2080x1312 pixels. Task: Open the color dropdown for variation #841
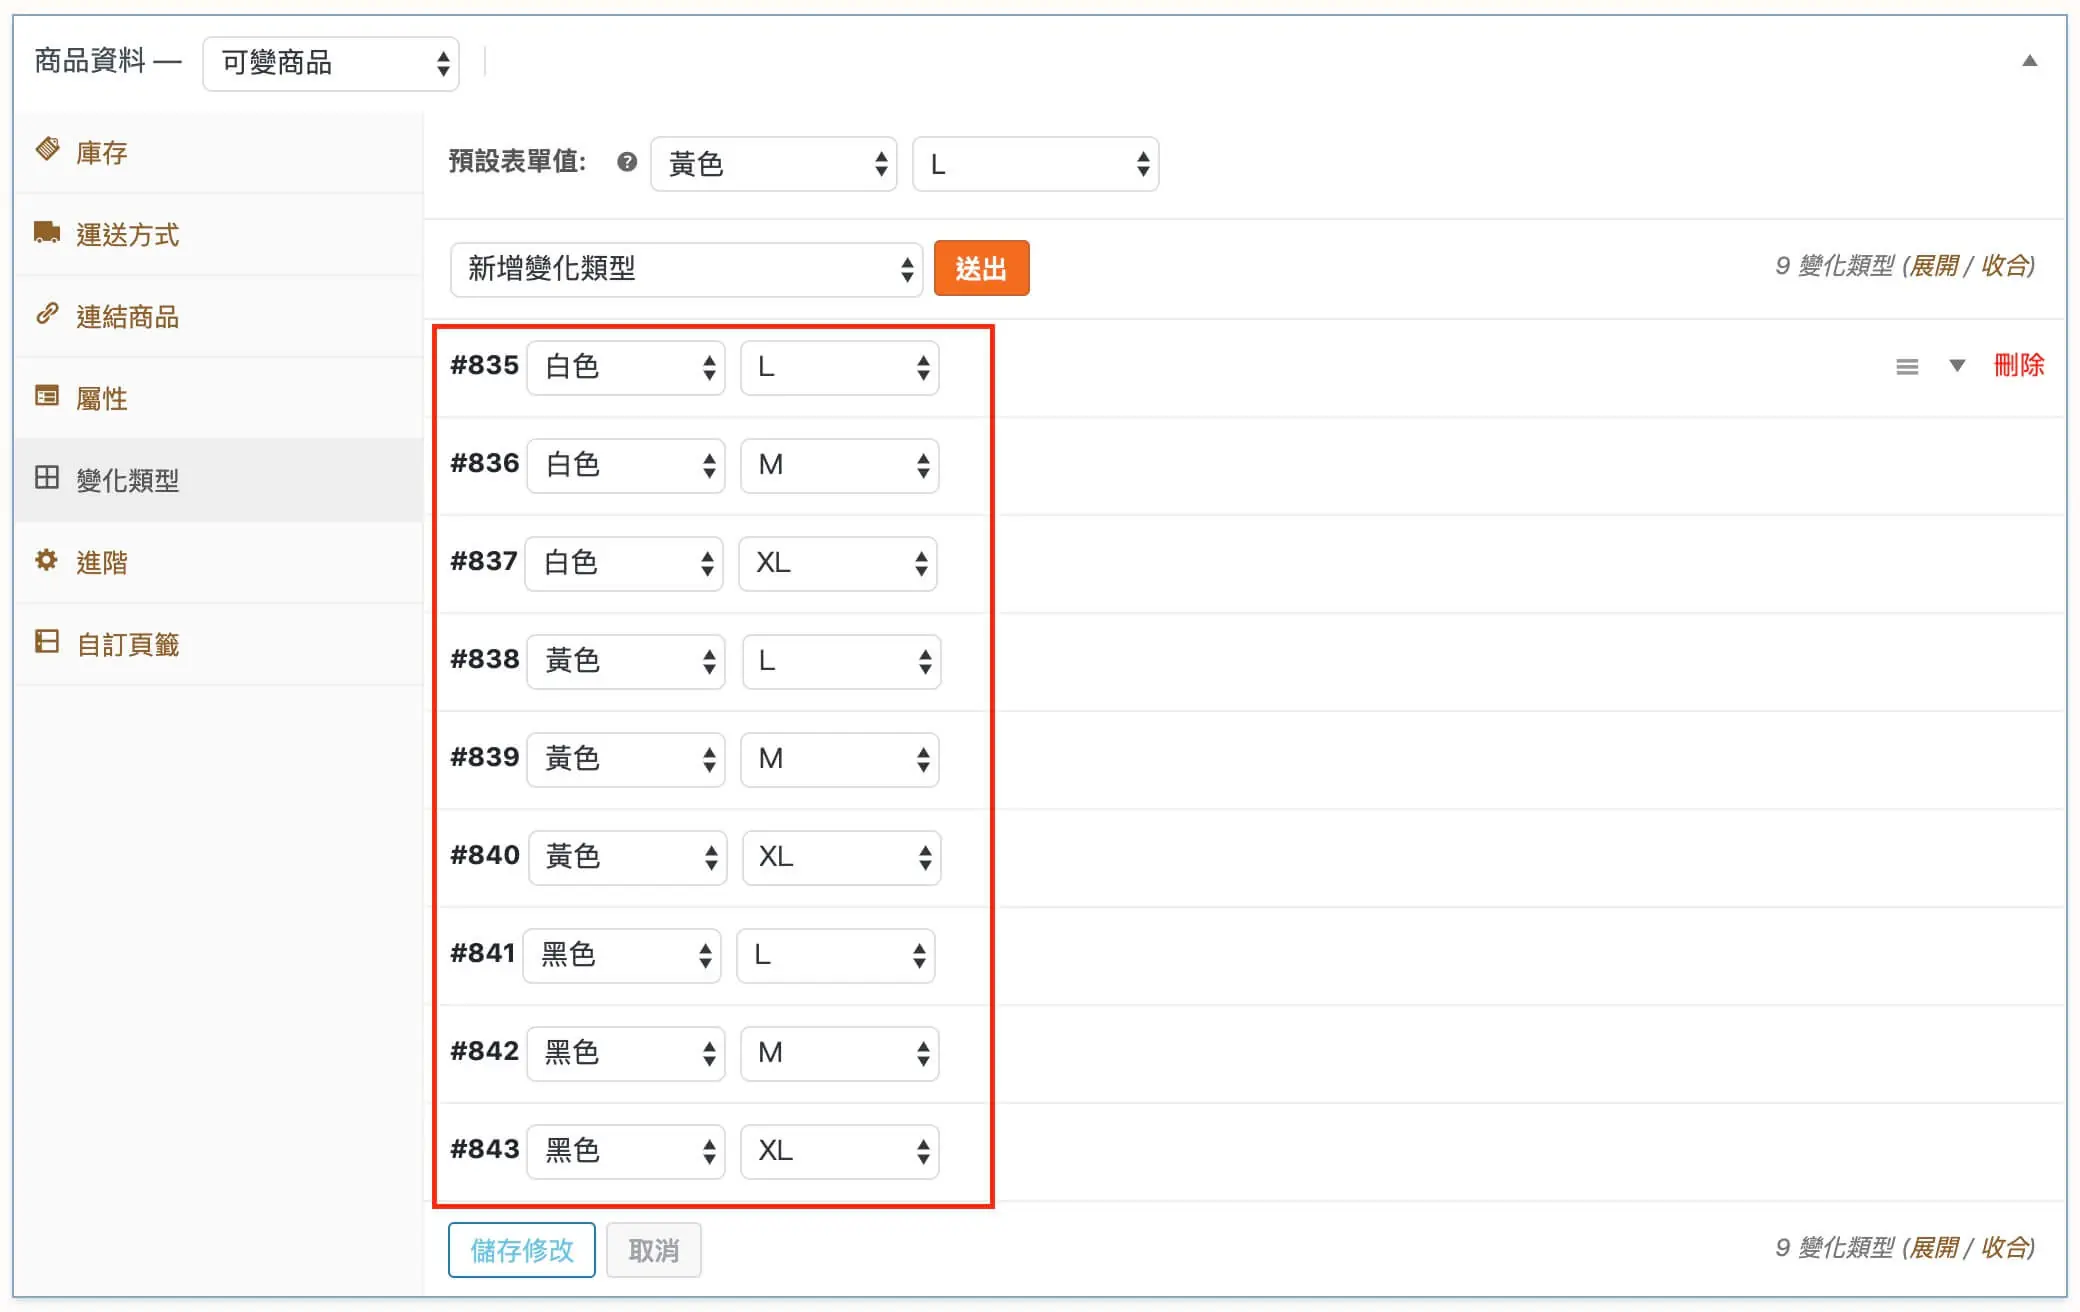622,955
